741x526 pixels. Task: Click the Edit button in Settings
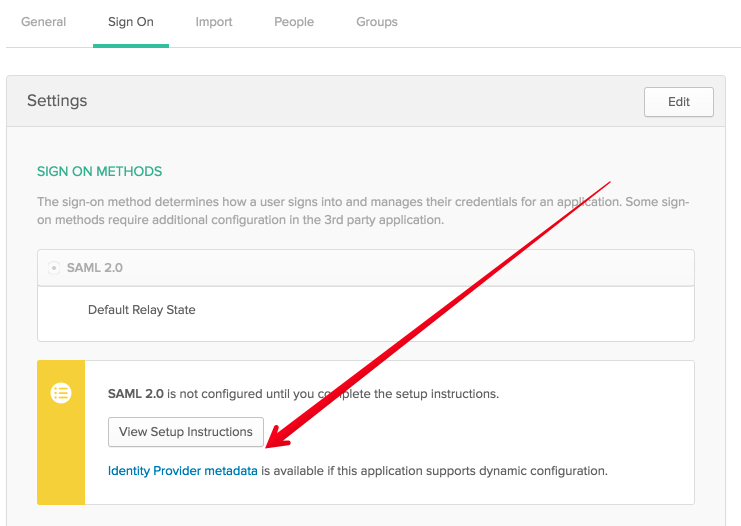tap(679, 102)
